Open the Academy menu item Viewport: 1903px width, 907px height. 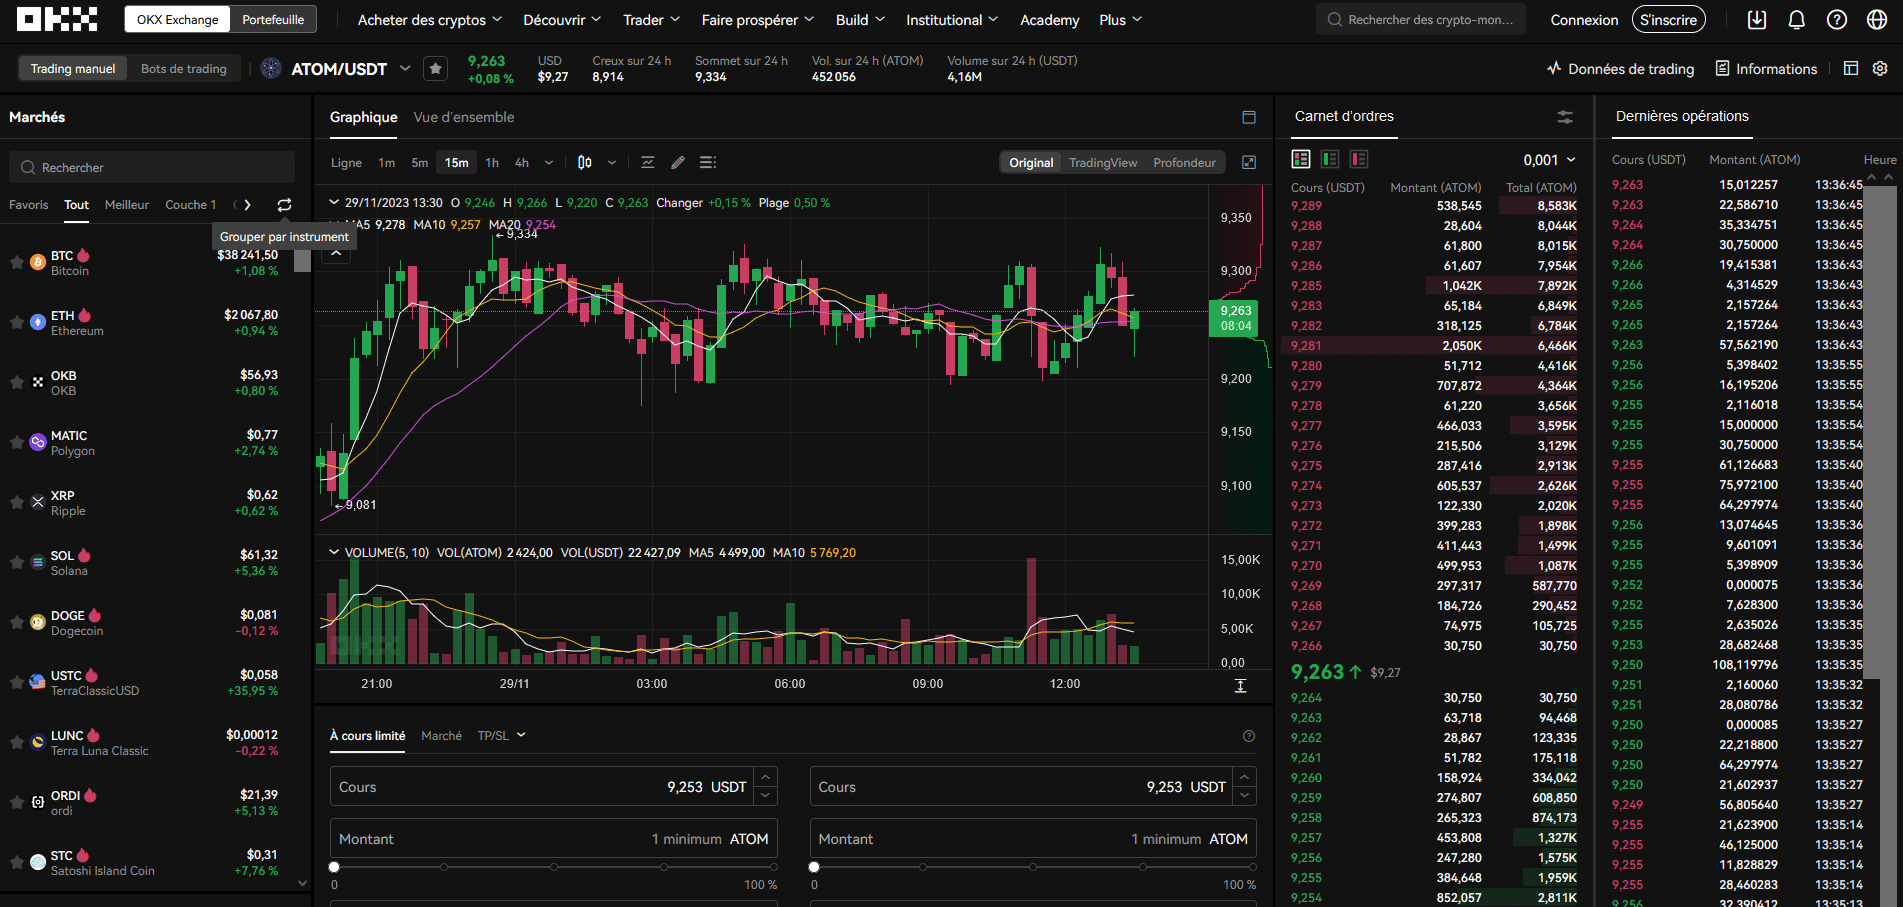click(1049, 20)
